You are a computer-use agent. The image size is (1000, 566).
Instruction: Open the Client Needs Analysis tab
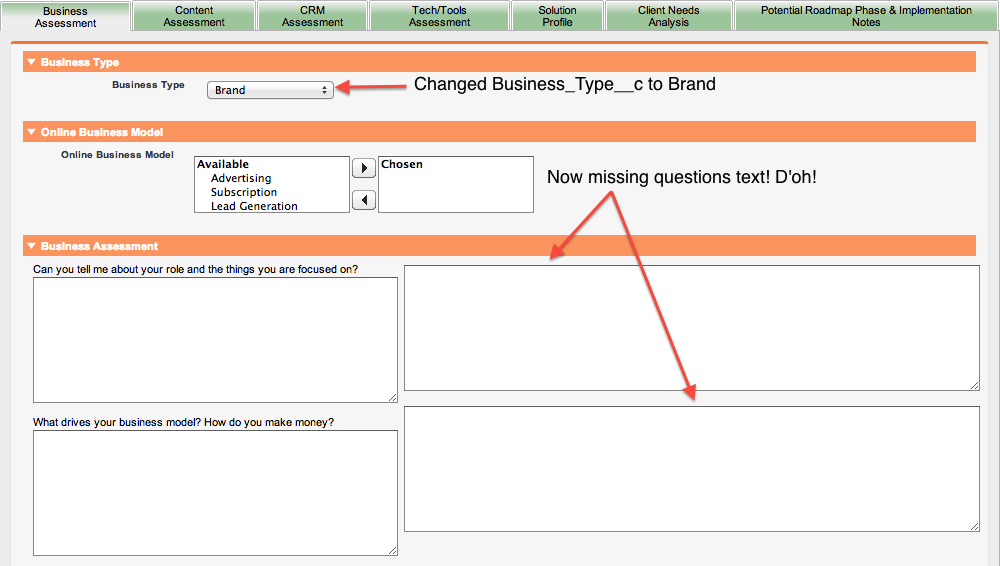tap(668, 16)
